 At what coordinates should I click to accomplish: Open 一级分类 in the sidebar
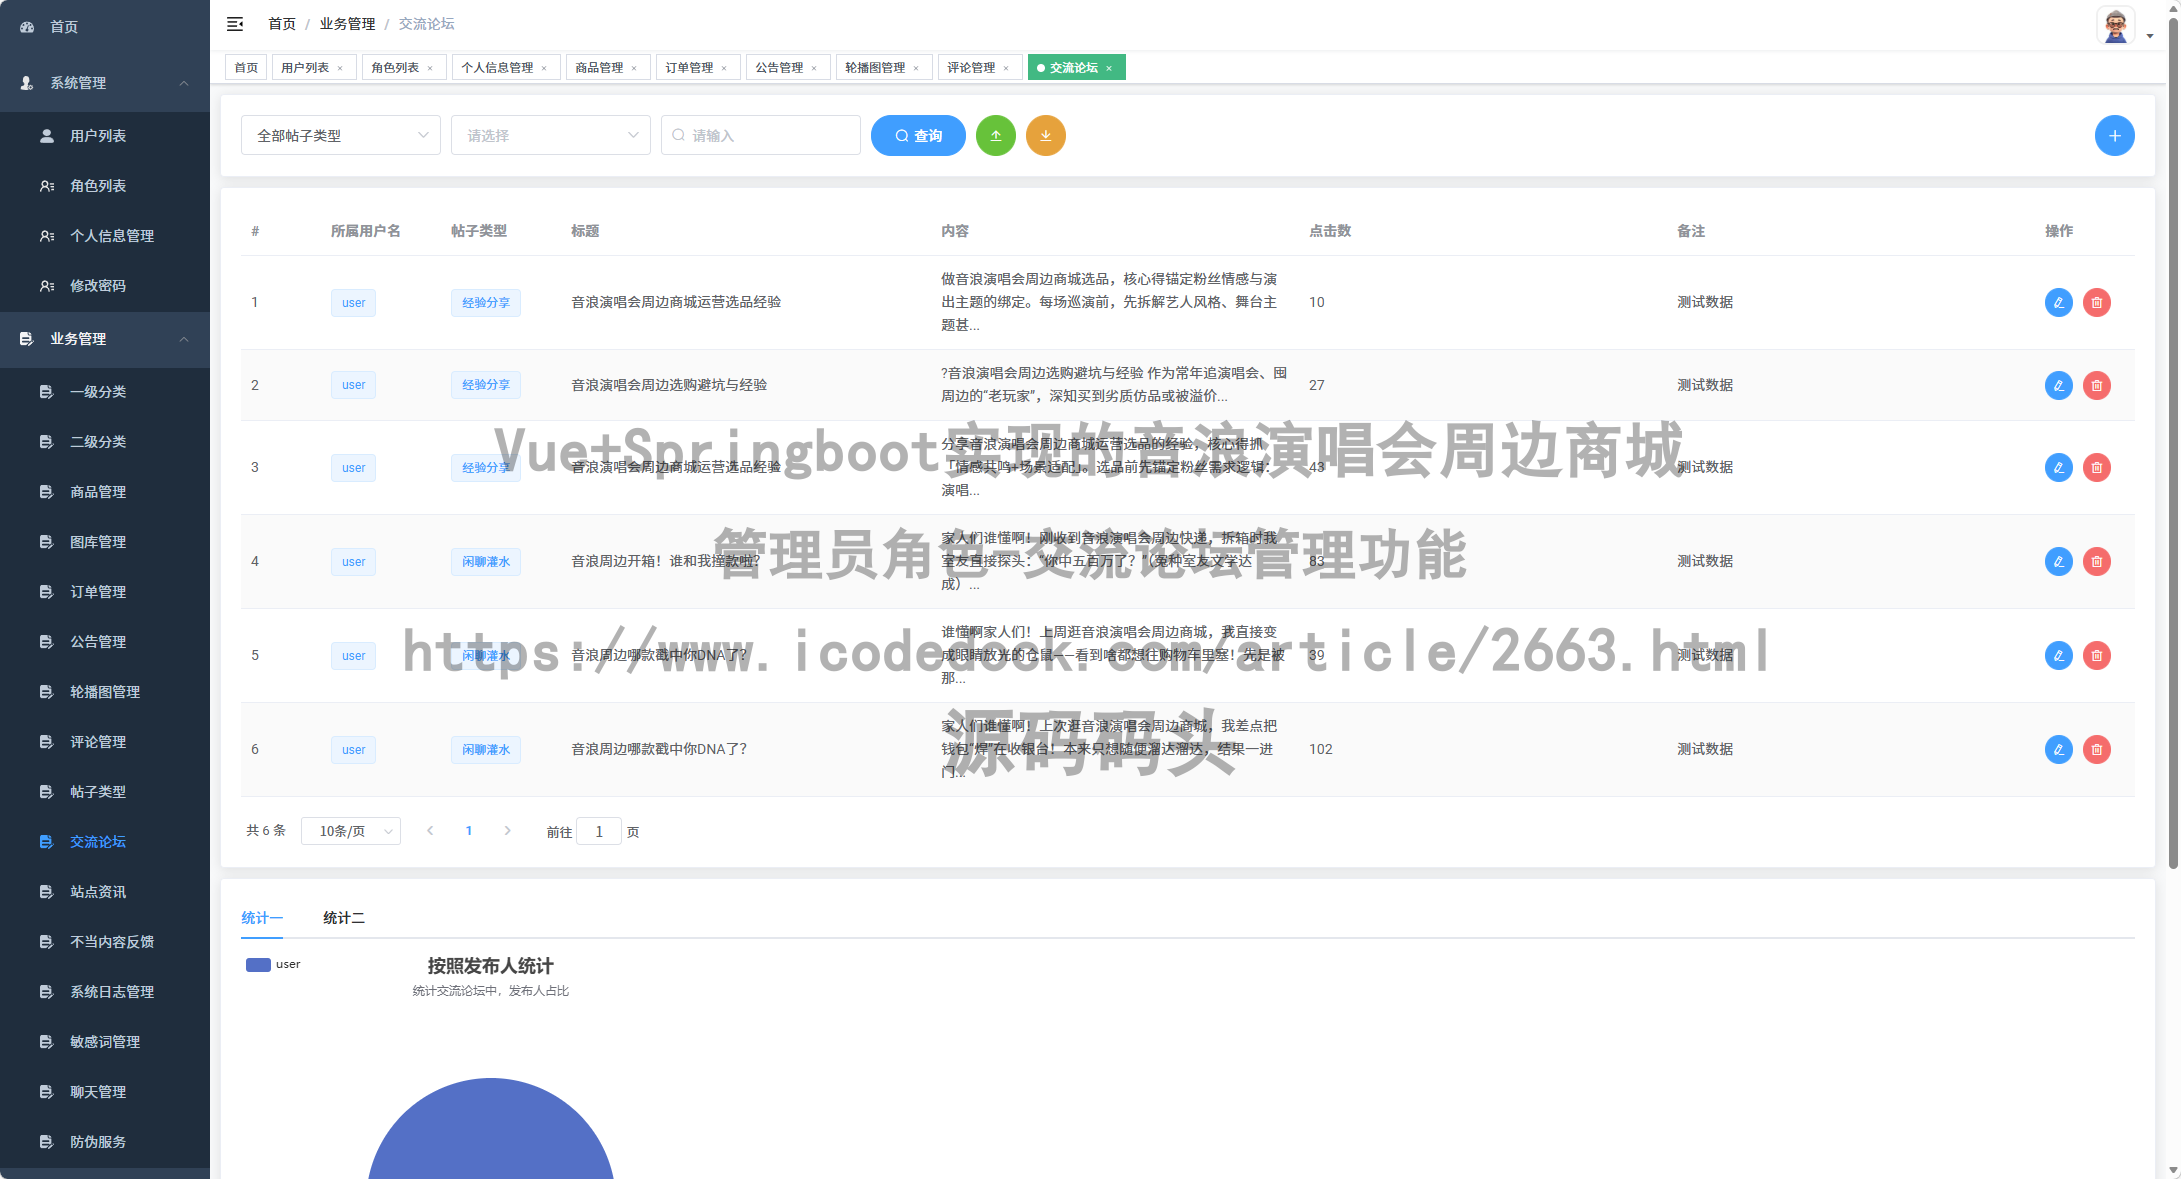105,392
